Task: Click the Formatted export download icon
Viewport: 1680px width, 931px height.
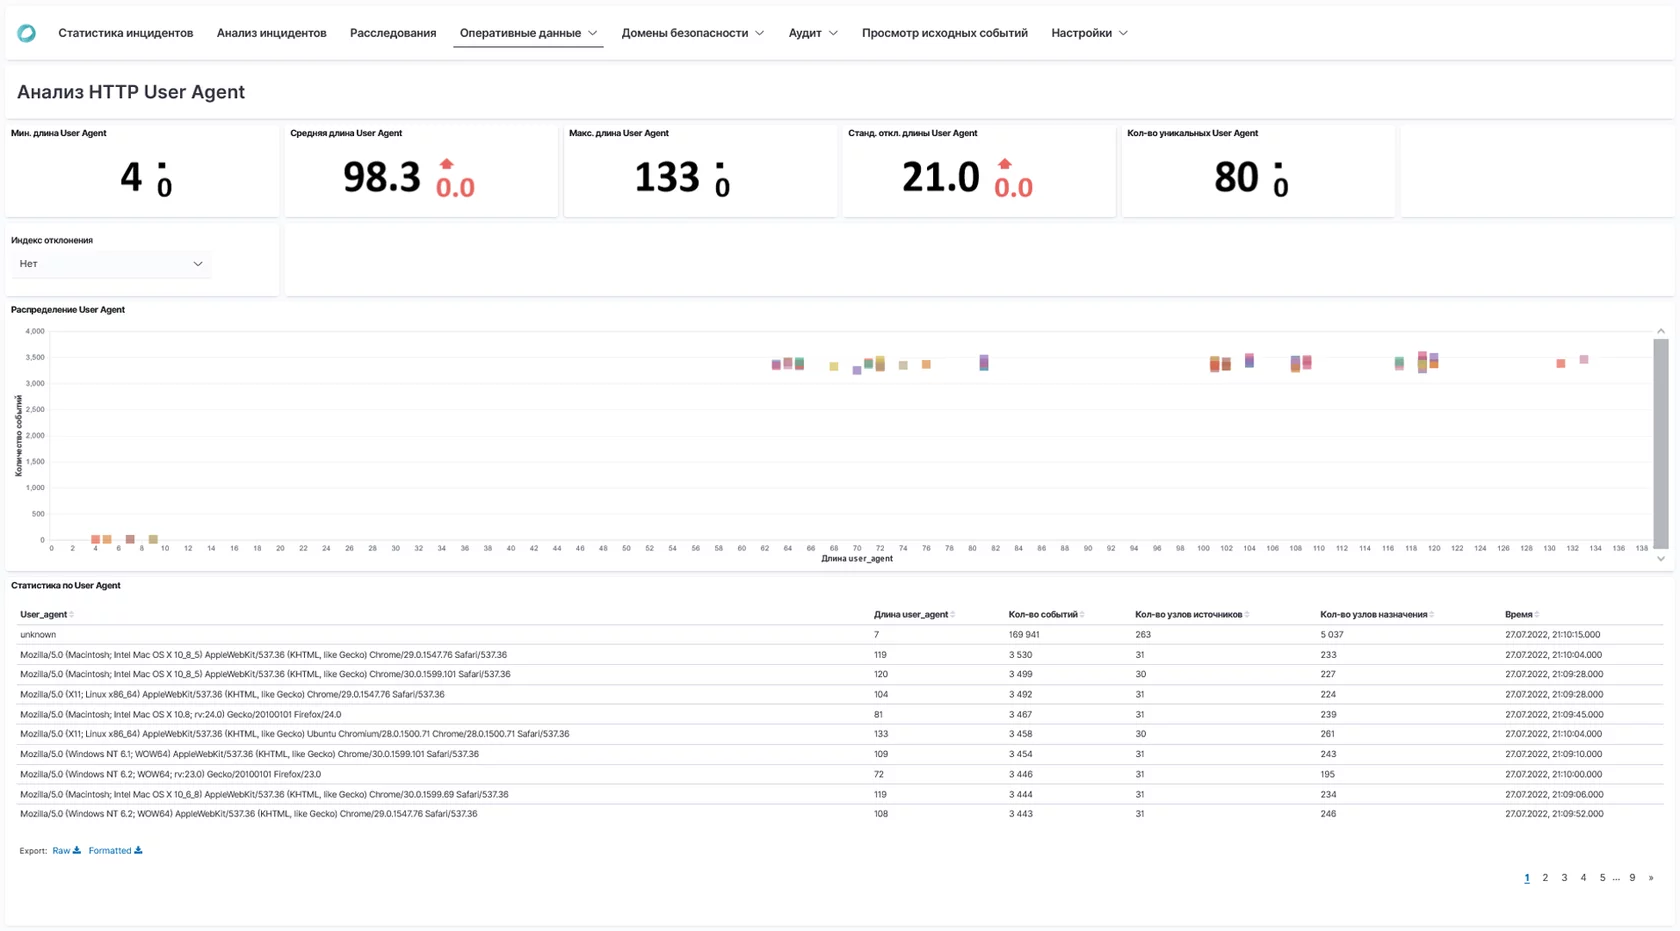Action: click(138, 850)
